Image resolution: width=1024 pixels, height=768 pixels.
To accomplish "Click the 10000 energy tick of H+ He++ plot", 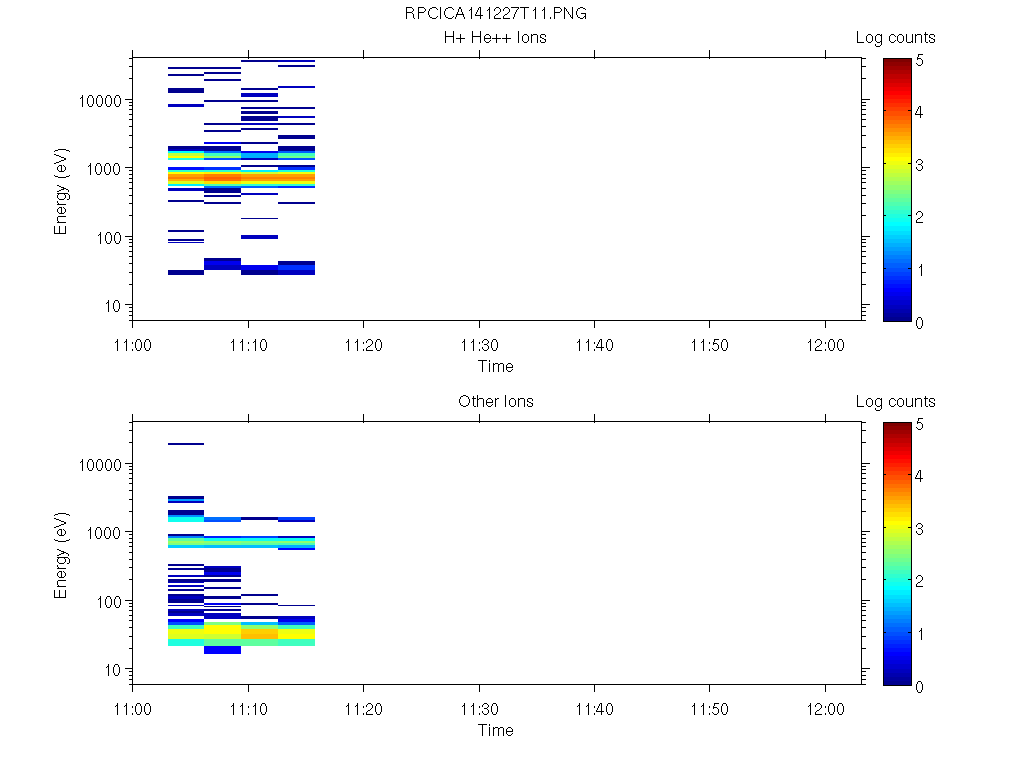I will 101,101.
